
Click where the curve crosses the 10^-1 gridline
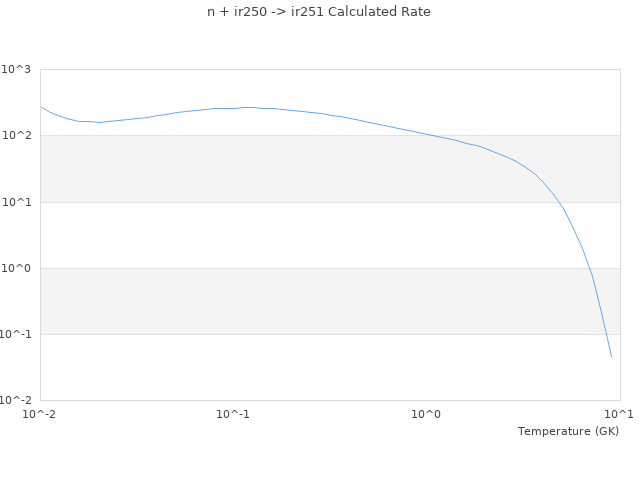click(606, 334)
